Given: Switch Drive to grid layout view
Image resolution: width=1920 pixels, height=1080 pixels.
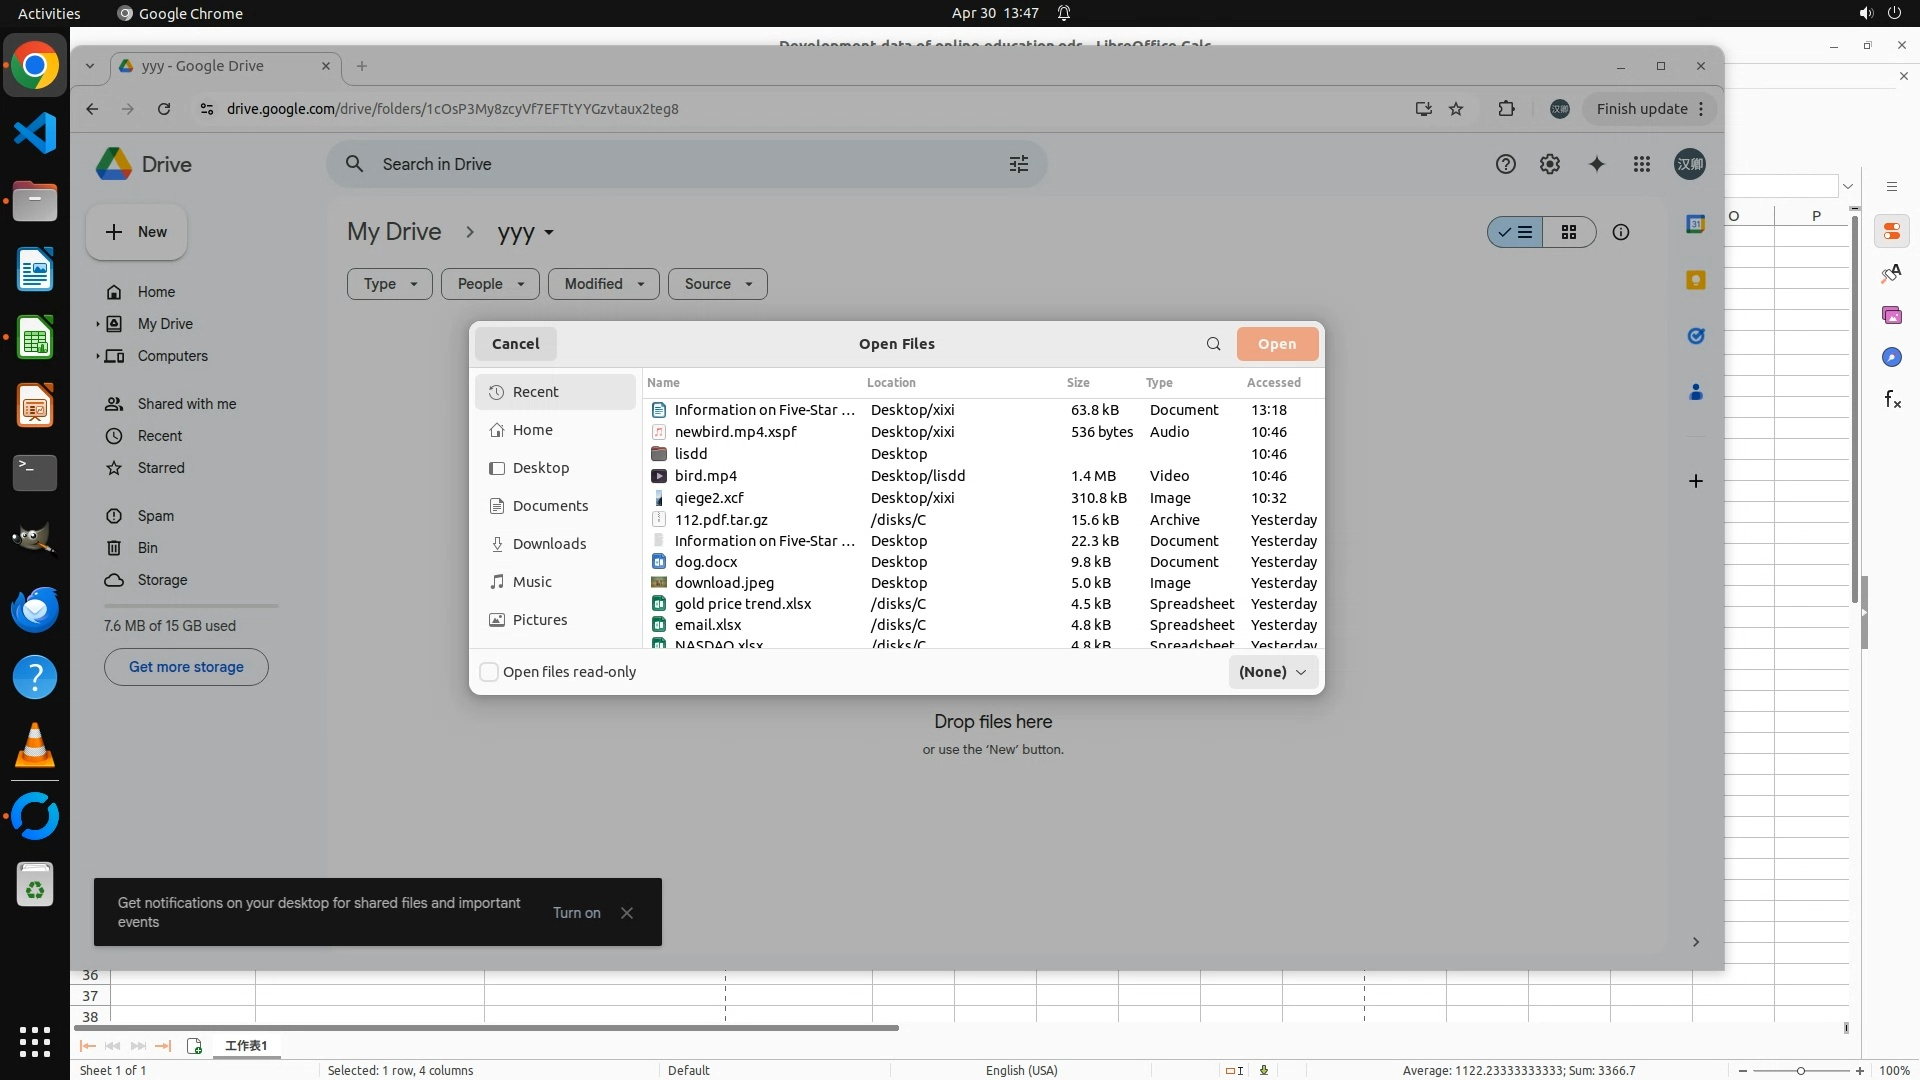Looking at the screenshot, I should pyautogui.click(x=1568, y=232).
